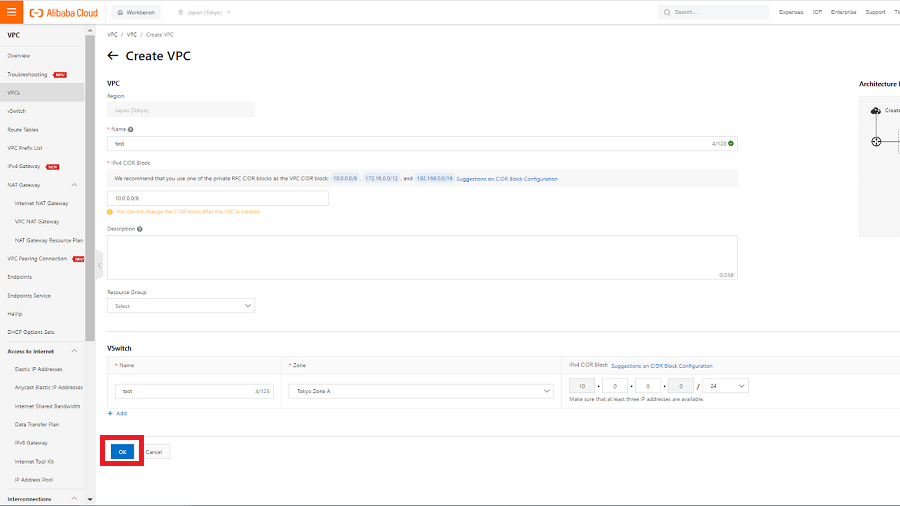Select vSwitch in the left sidebar
Screen dimensions: 900x506
tap(17, 111)
